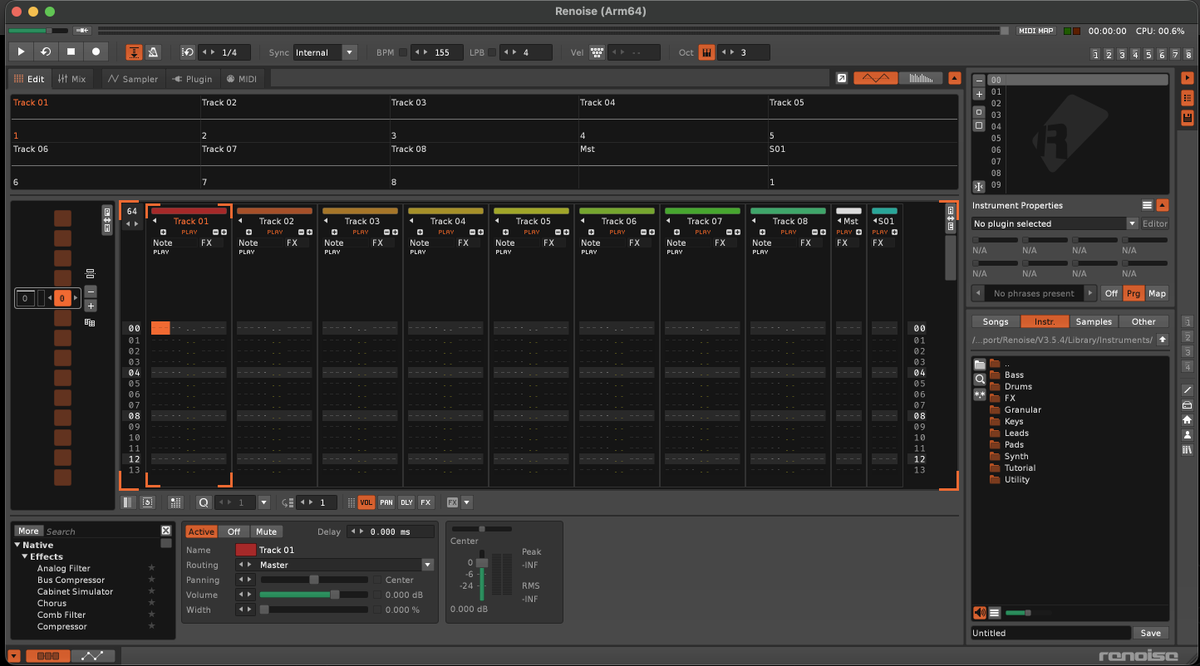Set phrase mode to Prg
This screenshot has width=1200, height=666.
[x=1133, y=293]
